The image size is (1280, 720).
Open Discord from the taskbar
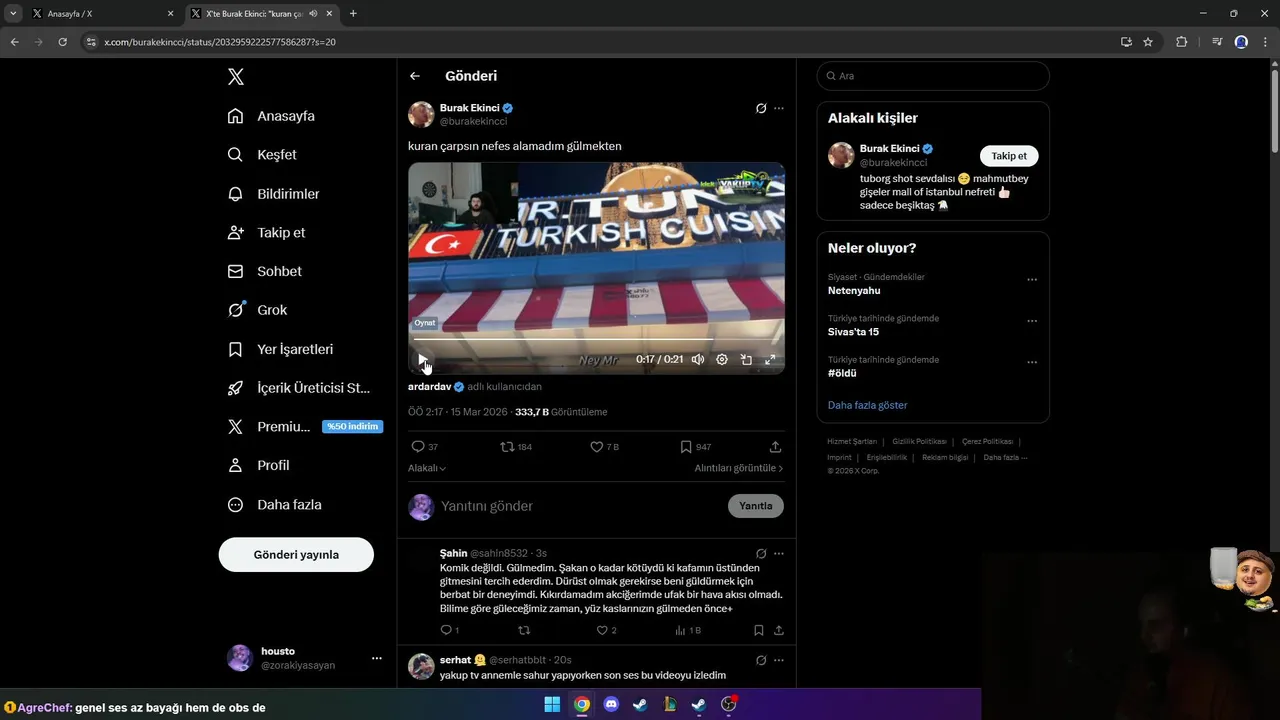click(x=611, y=704)
